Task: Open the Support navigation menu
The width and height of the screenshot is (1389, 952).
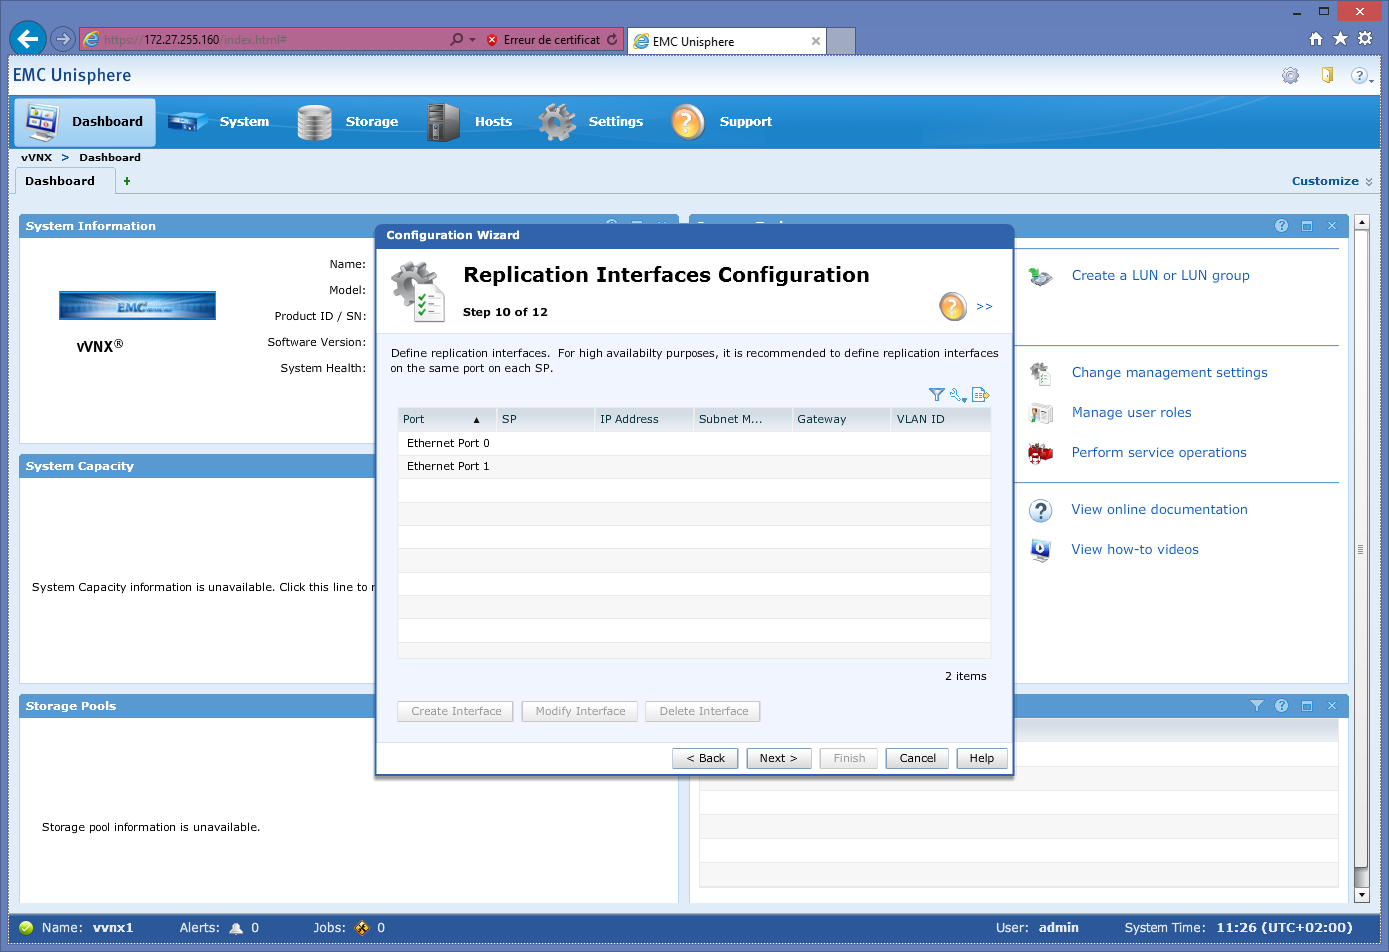Action: pos(721,122)
